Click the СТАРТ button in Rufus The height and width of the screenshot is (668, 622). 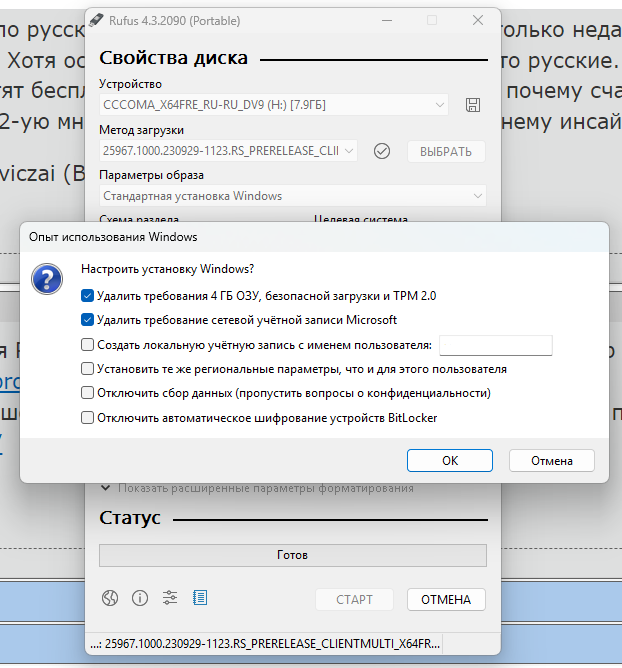[354, 600]
